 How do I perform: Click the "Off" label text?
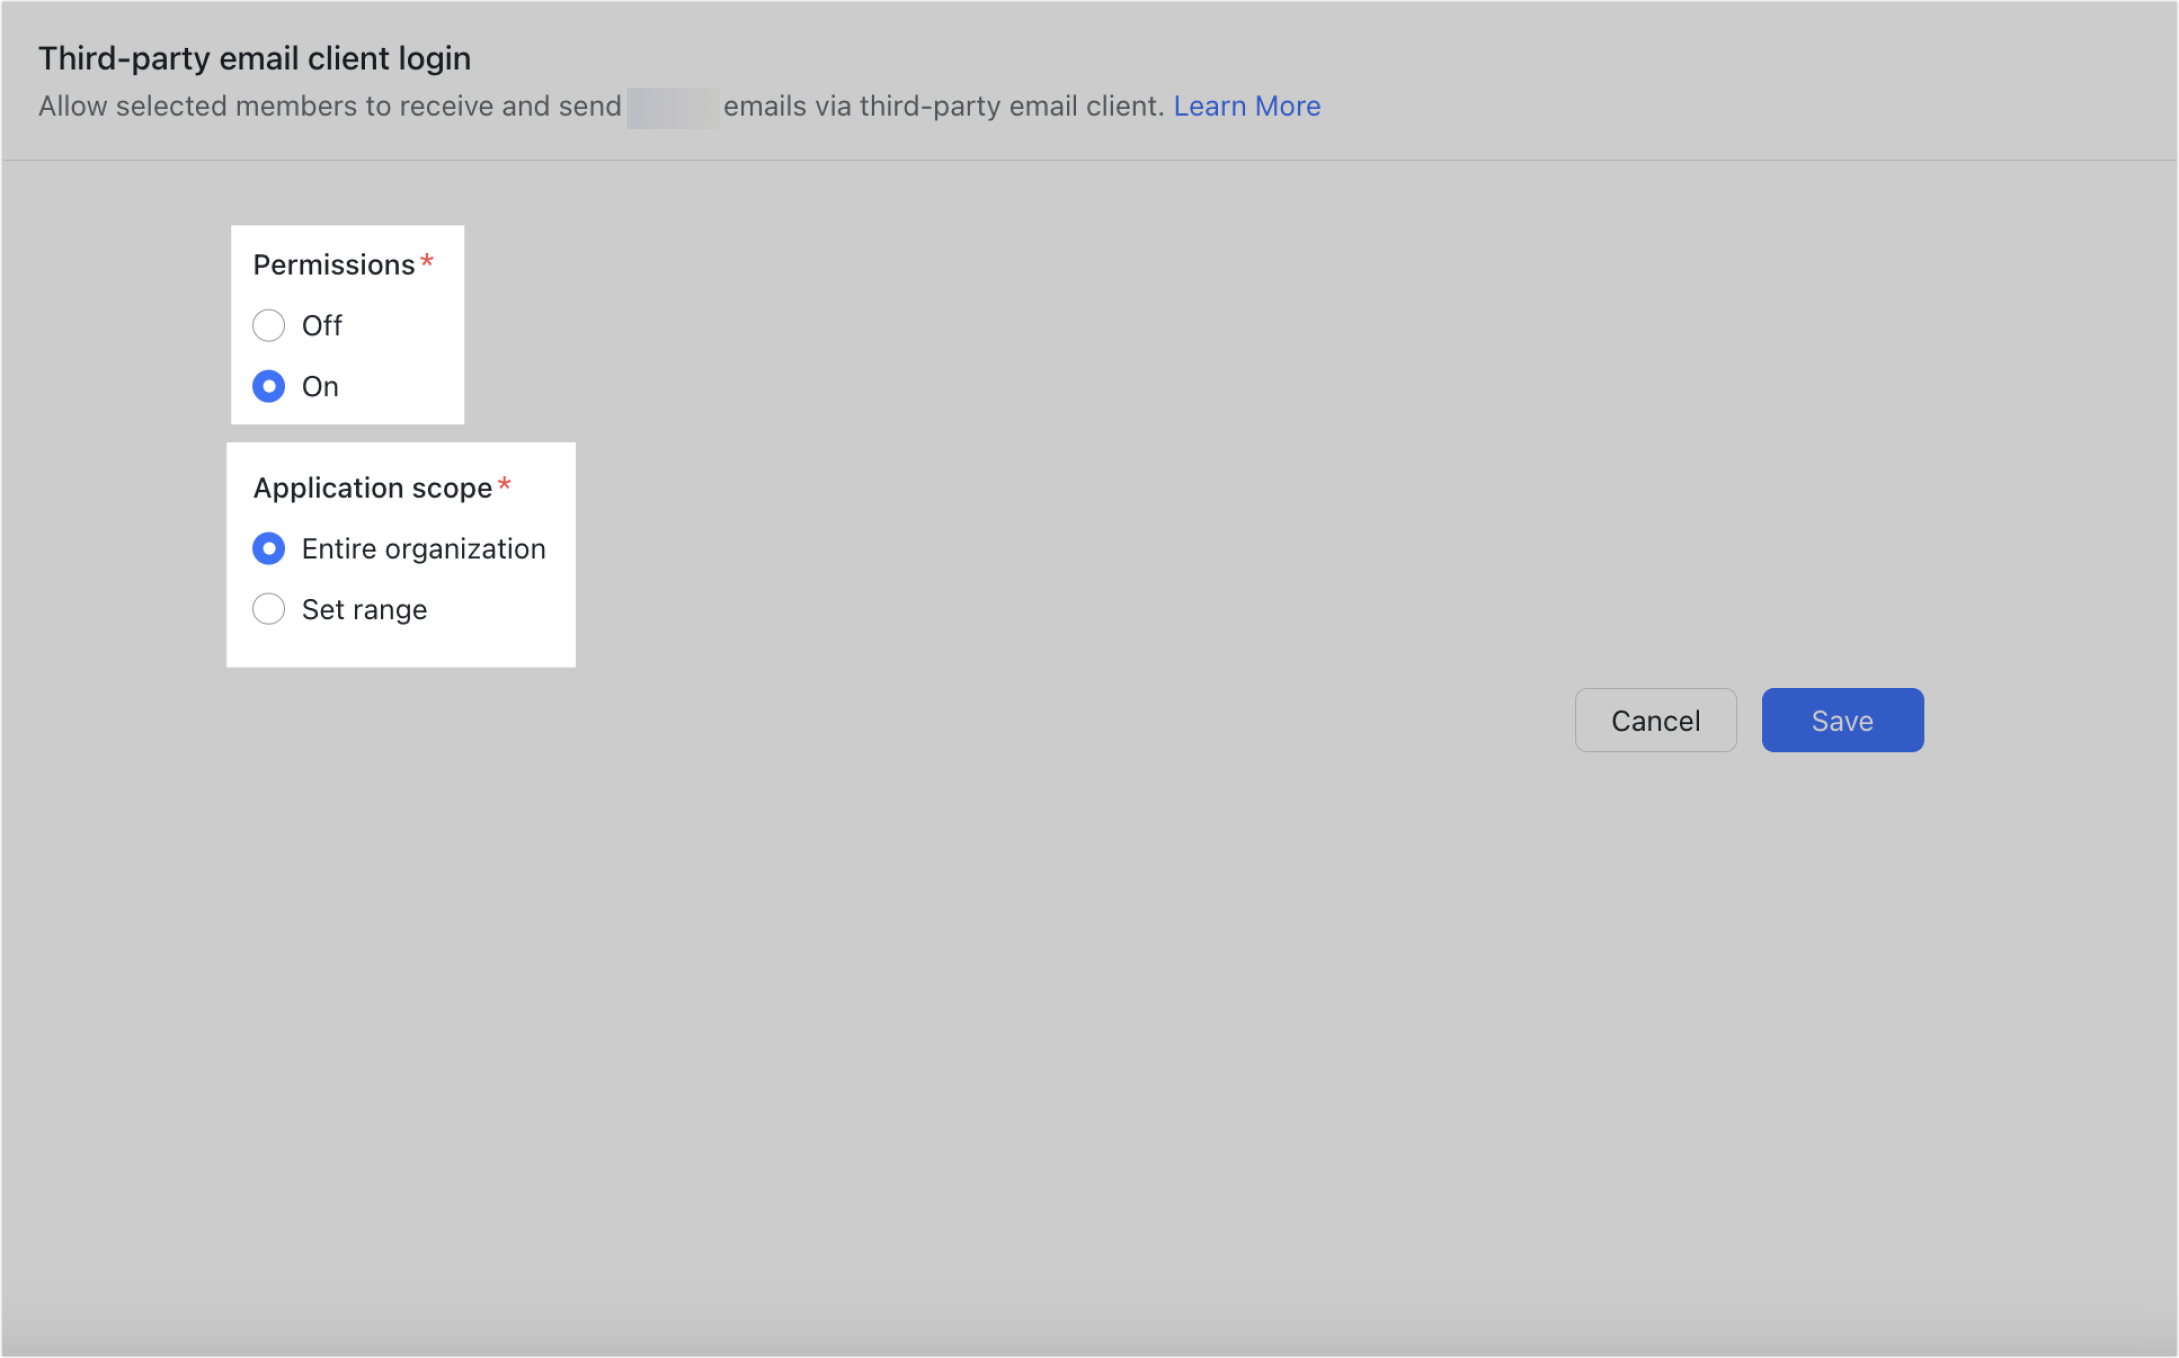pos(322,325)
